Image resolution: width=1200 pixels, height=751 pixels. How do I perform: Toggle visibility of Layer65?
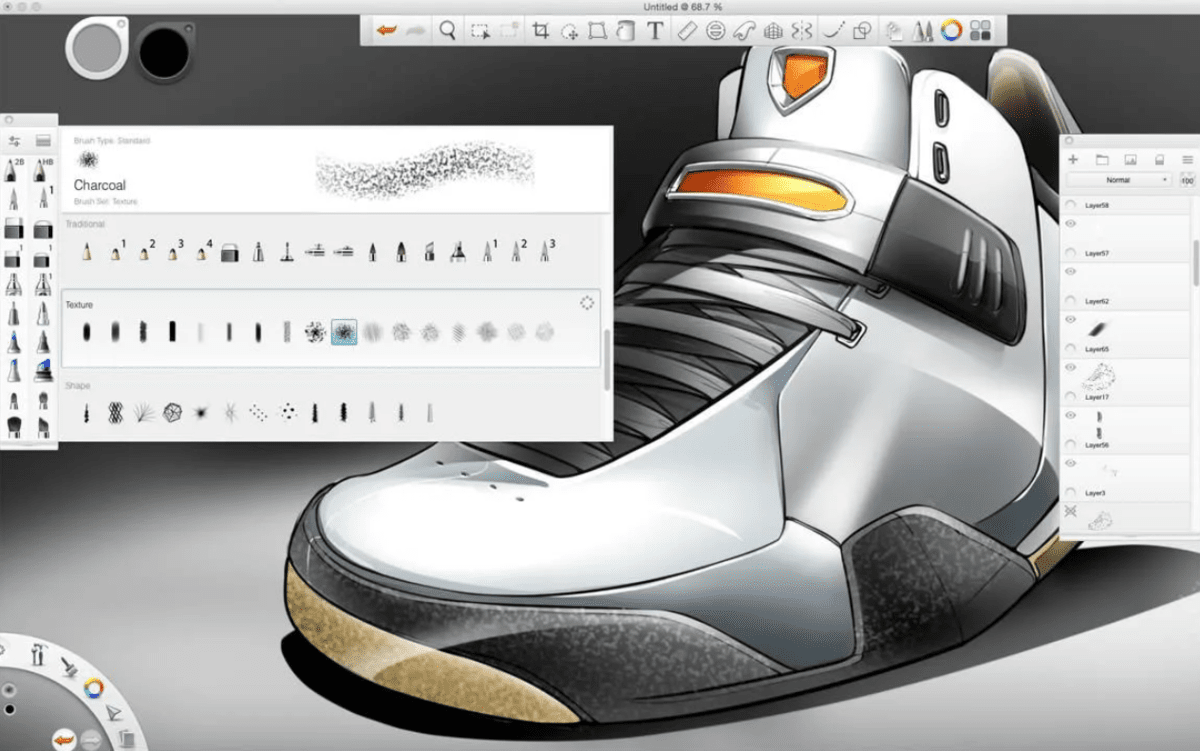pyautogui.click(x=1070, y=320)
